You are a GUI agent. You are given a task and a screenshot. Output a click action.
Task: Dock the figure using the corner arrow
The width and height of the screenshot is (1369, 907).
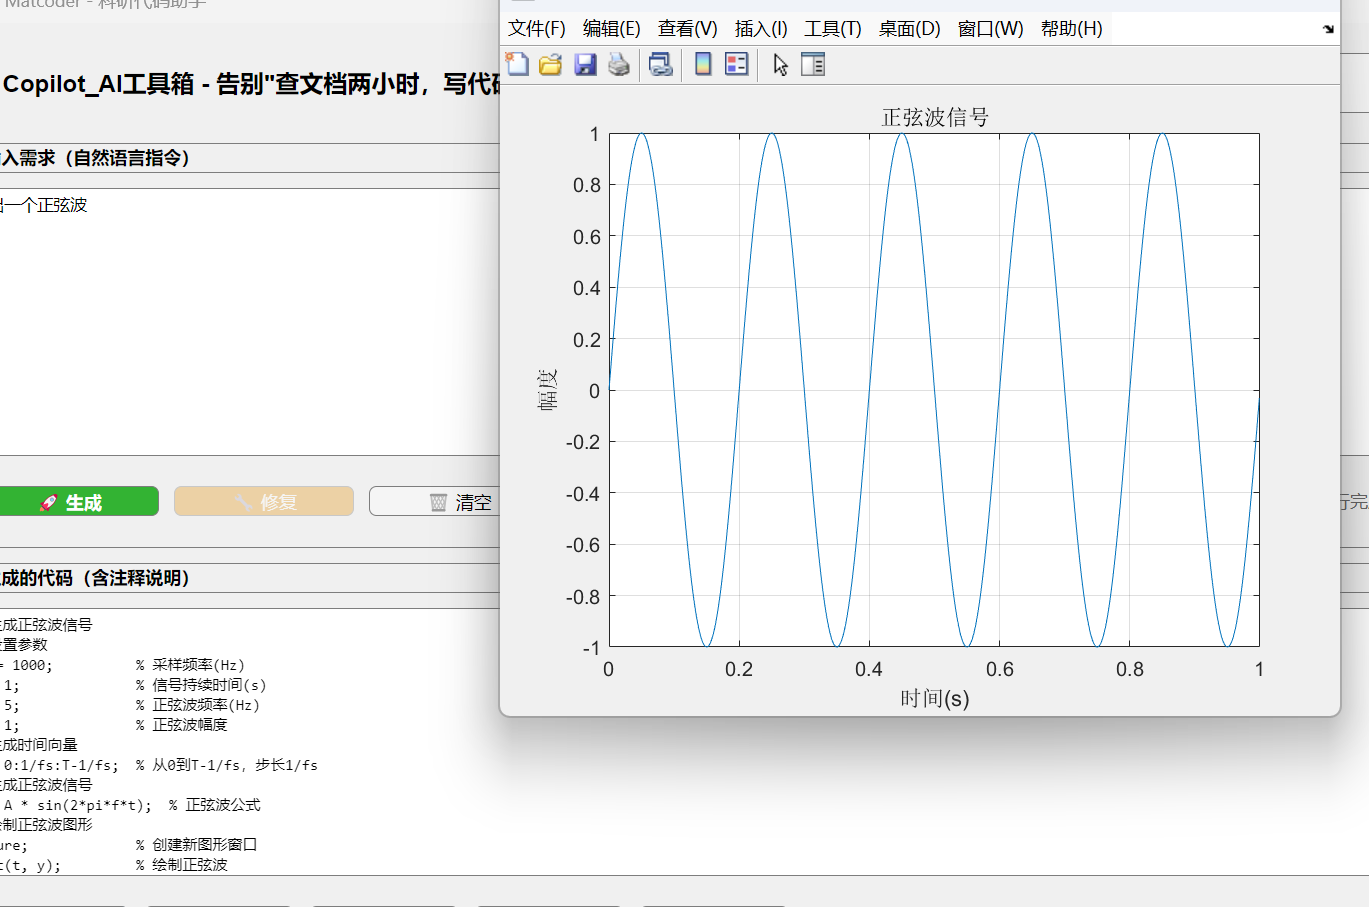coord(1328,29)
